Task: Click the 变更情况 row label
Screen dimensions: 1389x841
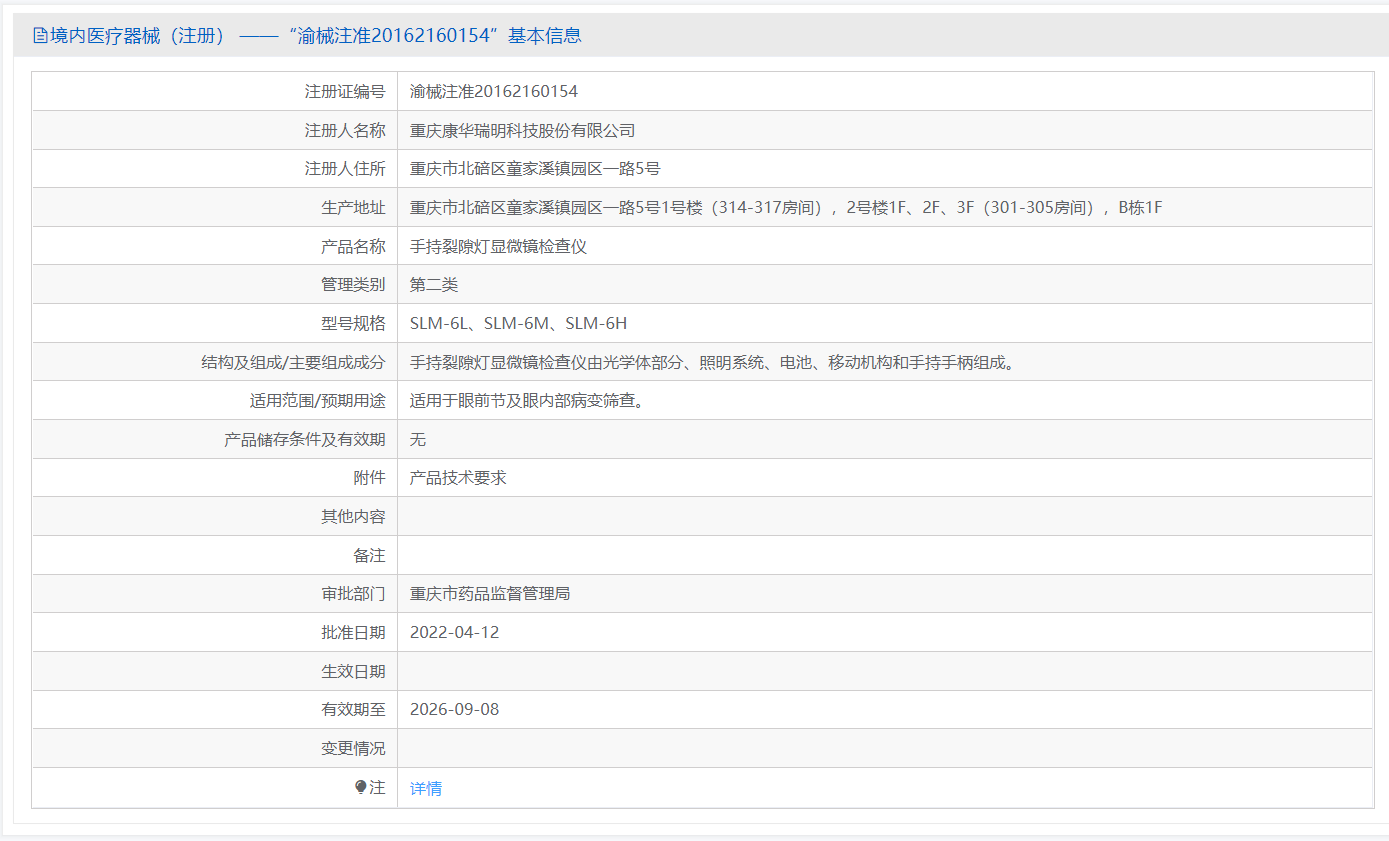Action: click(353, 749)
